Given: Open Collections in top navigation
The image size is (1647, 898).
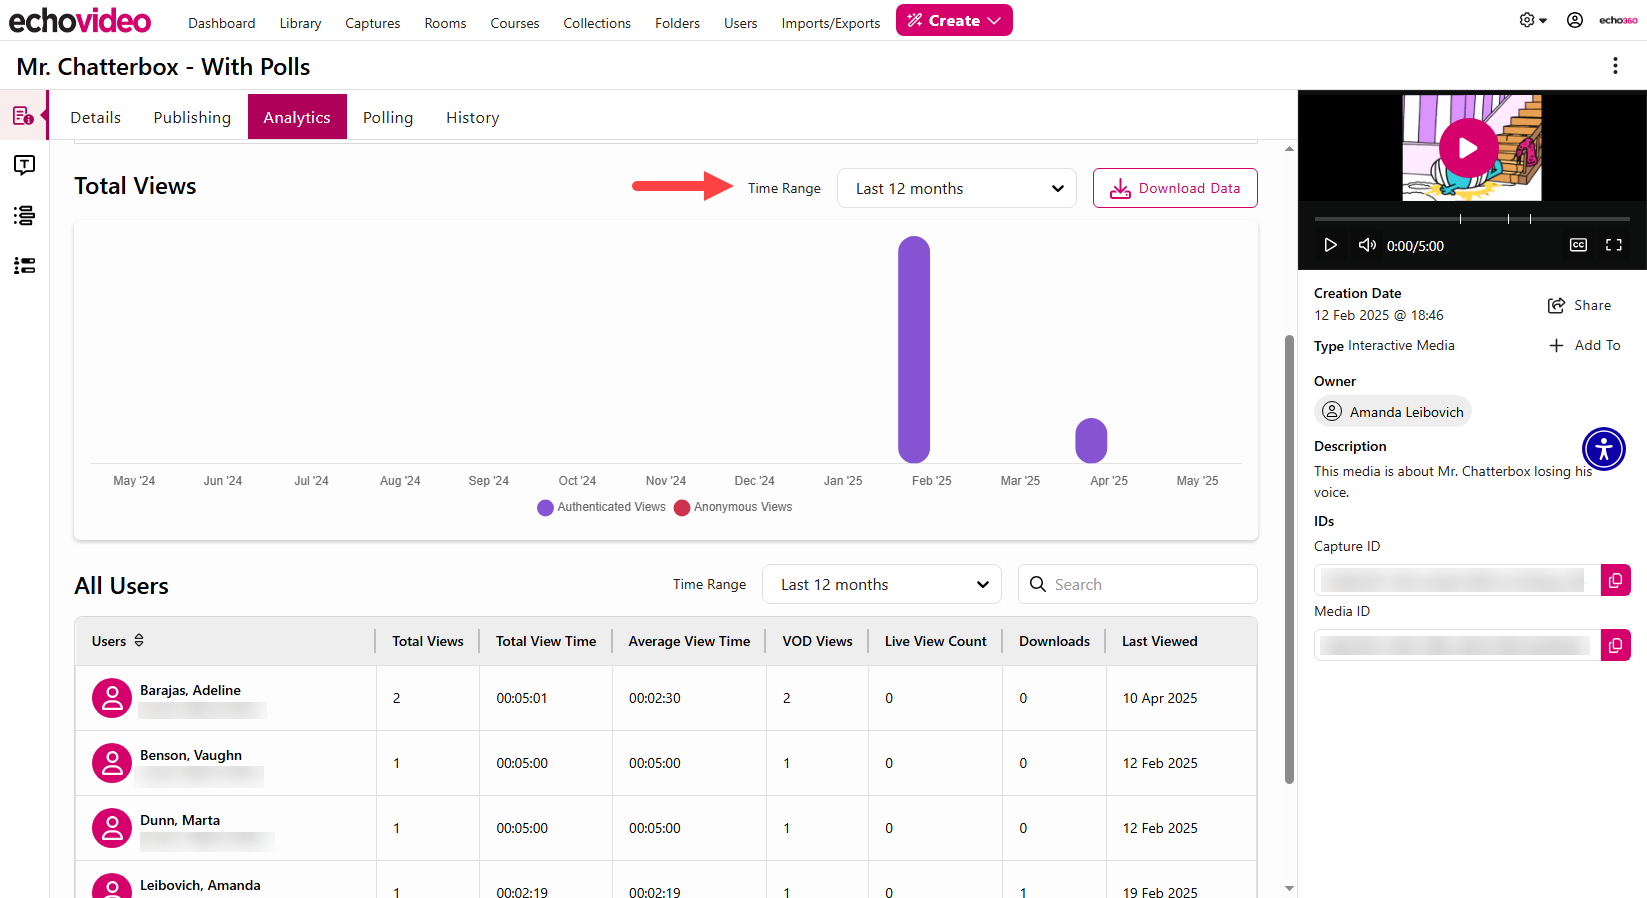Looking at the screenshot, I should 597,23.
